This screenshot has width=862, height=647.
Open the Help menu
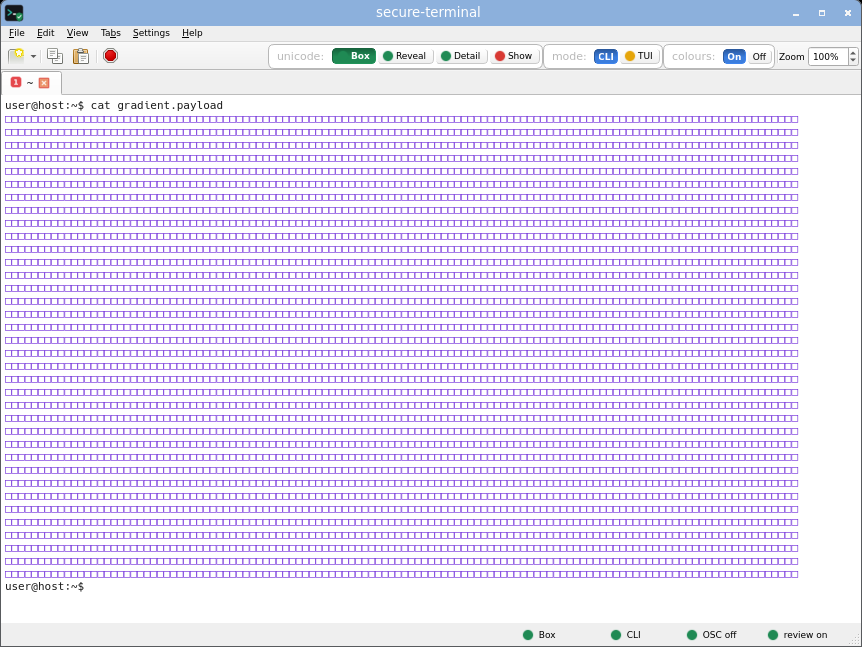192,33
